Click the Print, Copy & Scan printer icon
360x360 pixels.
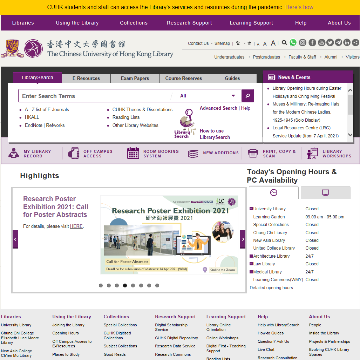pyautogui.click(x=253, y=153)
